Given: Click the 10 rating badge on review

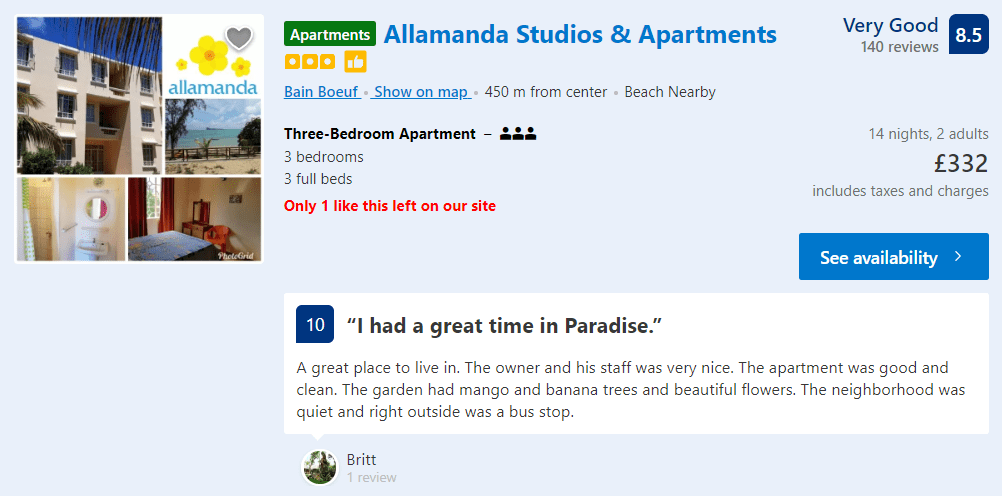Looking at the screenshot, I should coord(315,324).
